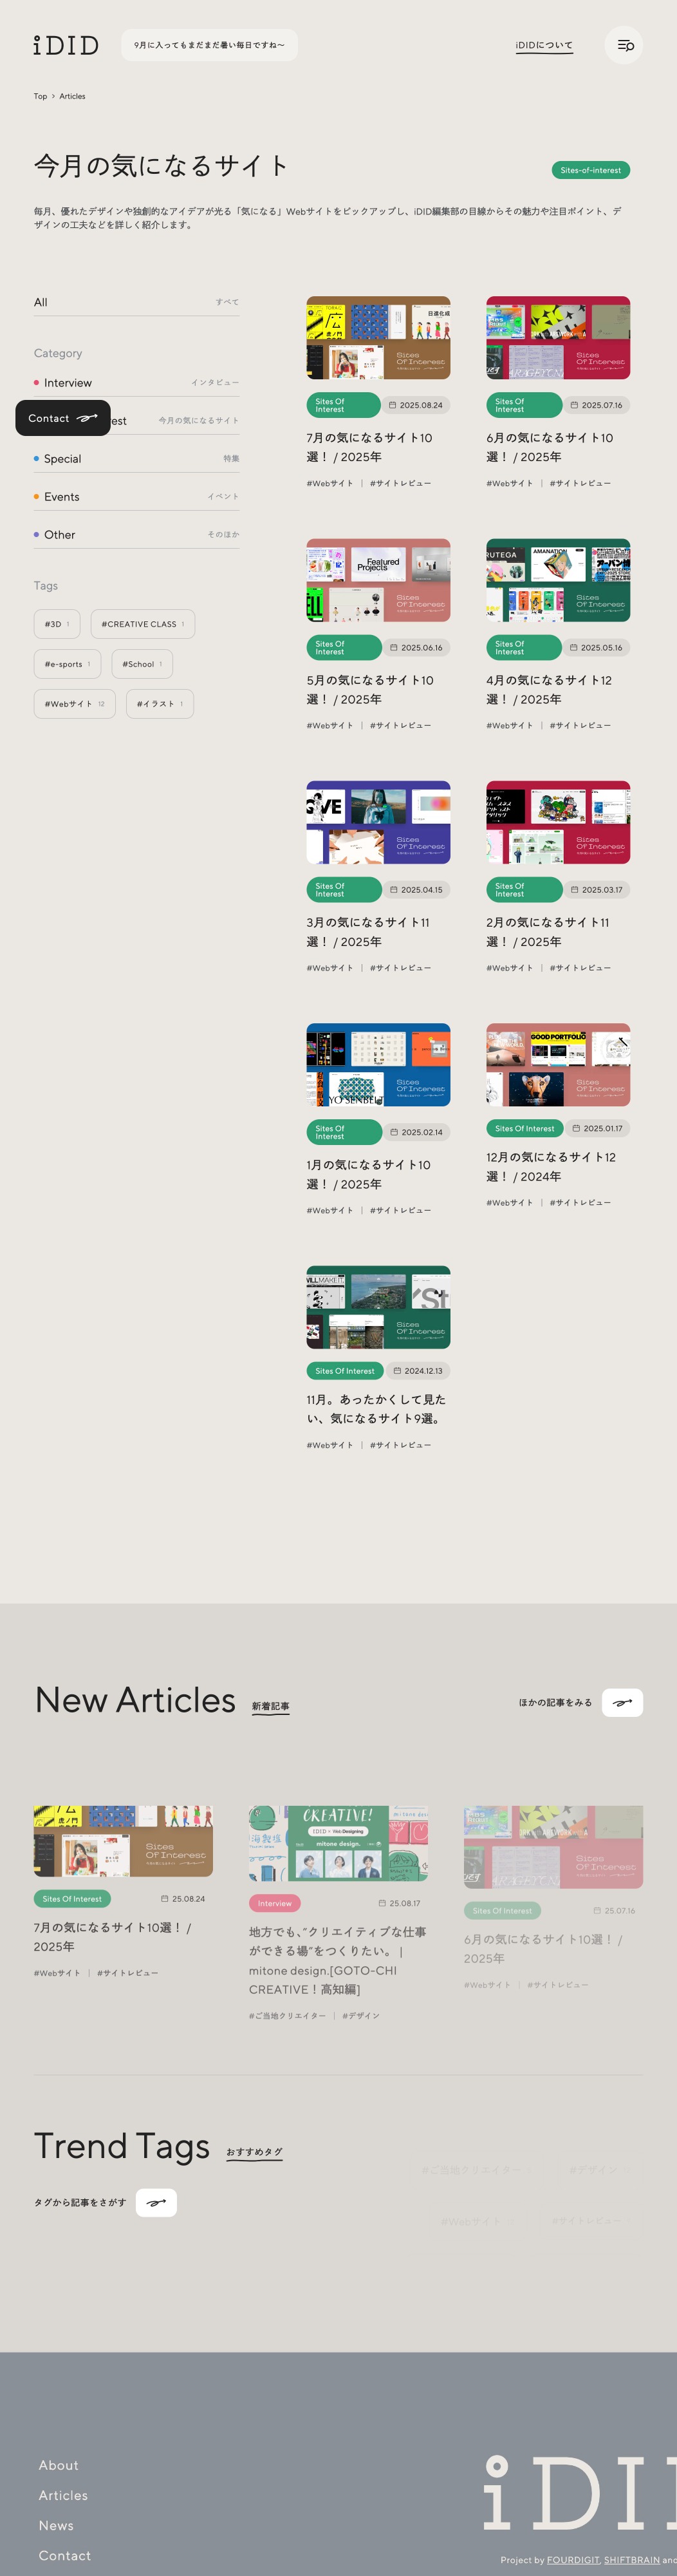
Task: Open thumbnail of 2月の気になるサイト11選 article
Action: (x=558, y=822)
